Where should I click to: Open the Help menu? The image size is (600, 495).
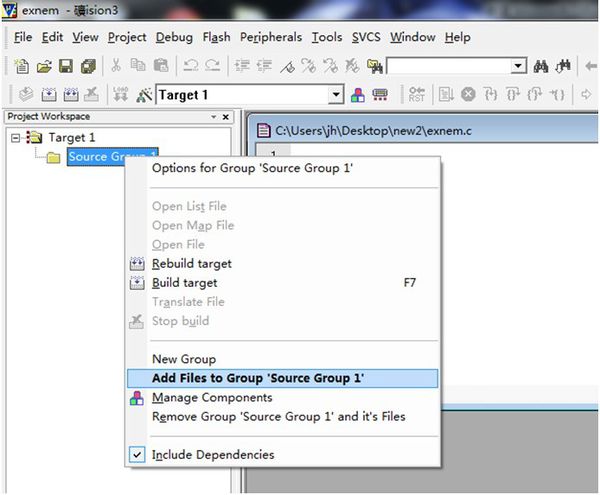[x=458, y=37]
